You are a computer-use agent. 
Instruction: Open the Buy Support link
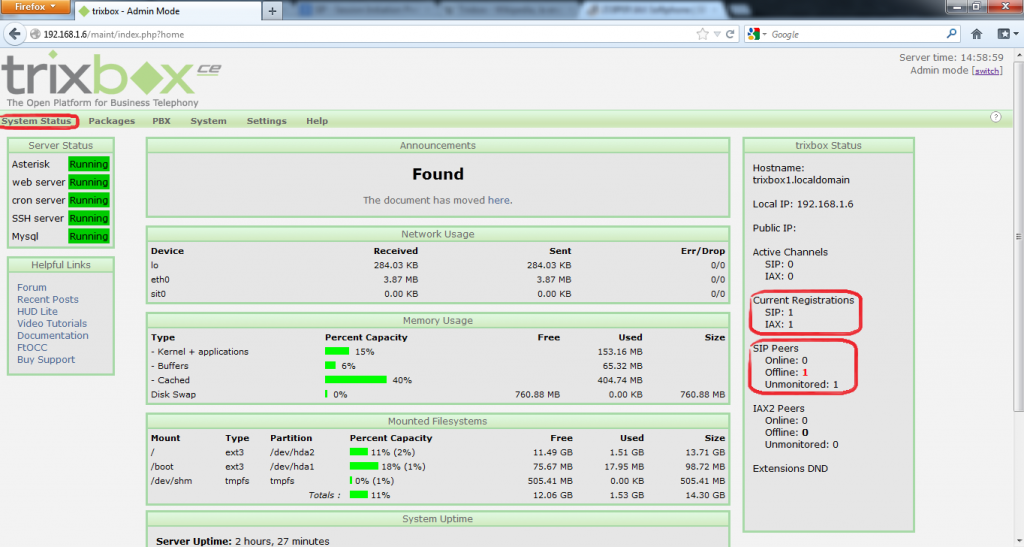coord(46,359)
